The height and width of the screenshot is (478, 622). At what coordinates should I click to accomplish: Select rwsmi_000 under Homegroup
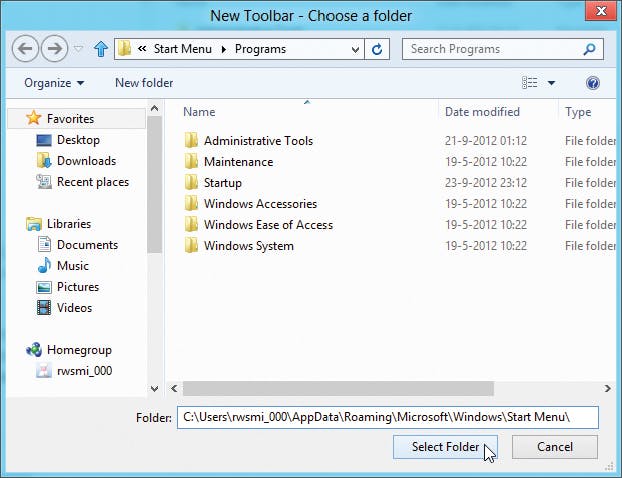click(x=84, y=371)
